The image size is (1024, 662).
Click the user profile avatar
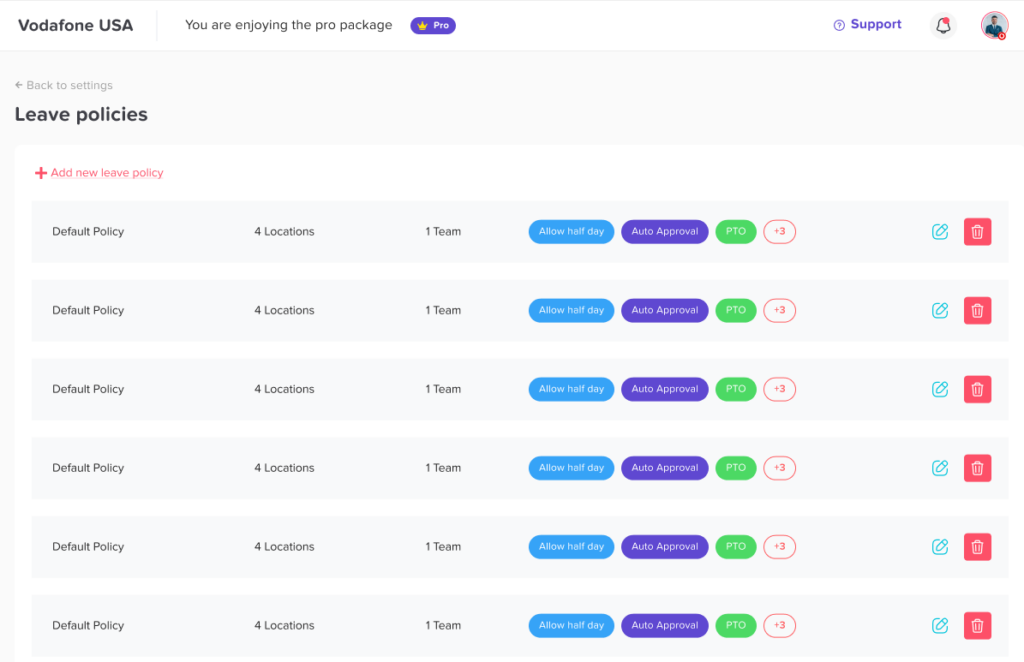tap(994, 25)
